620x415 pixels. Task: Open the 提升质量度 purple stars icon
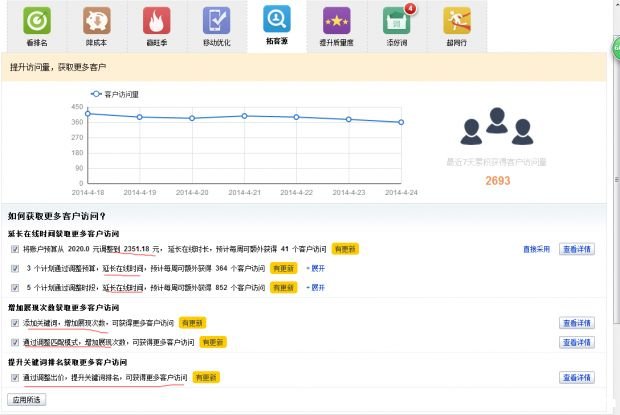pyautogui.click(x=336, y=21)
